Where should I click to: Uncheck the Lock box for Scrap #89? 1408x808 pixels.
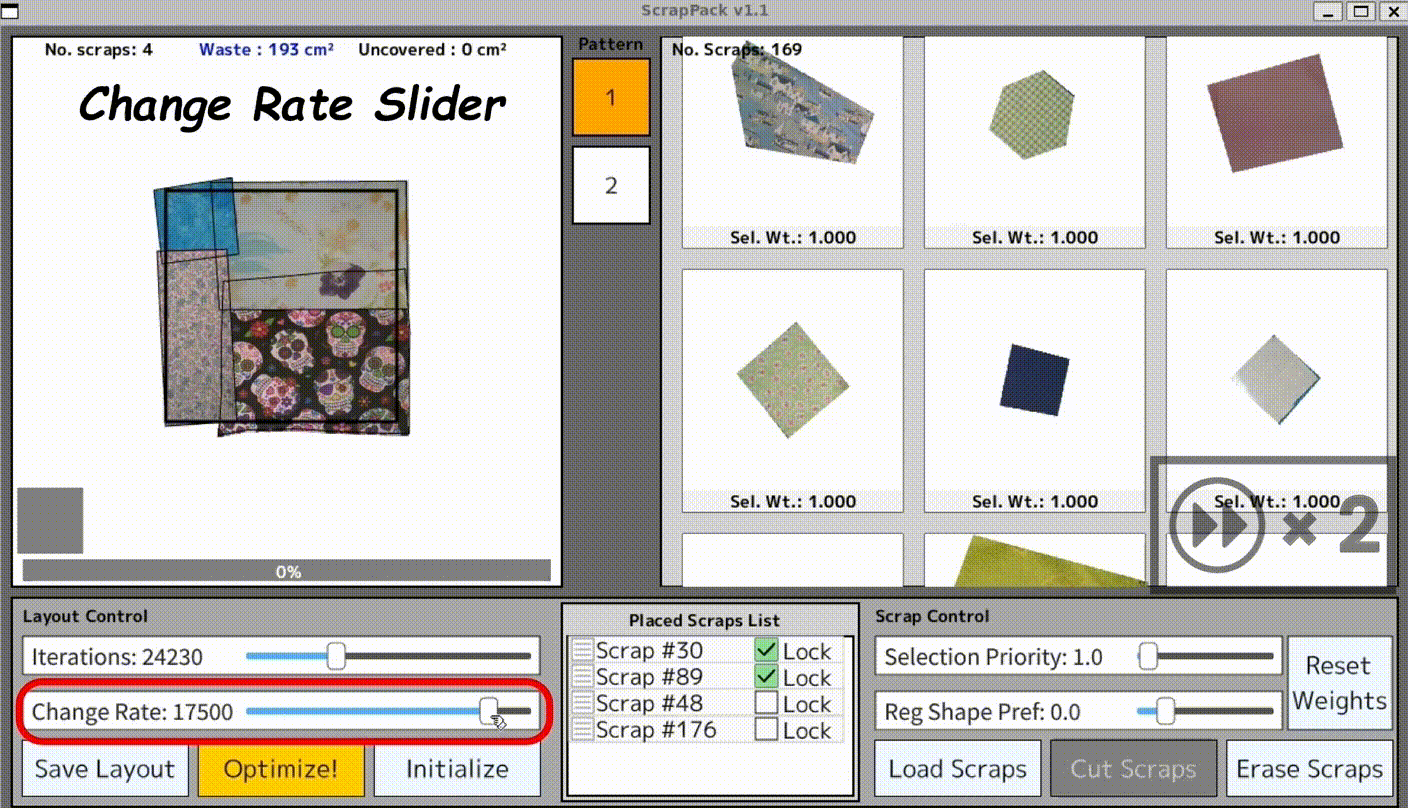[766, 677]
